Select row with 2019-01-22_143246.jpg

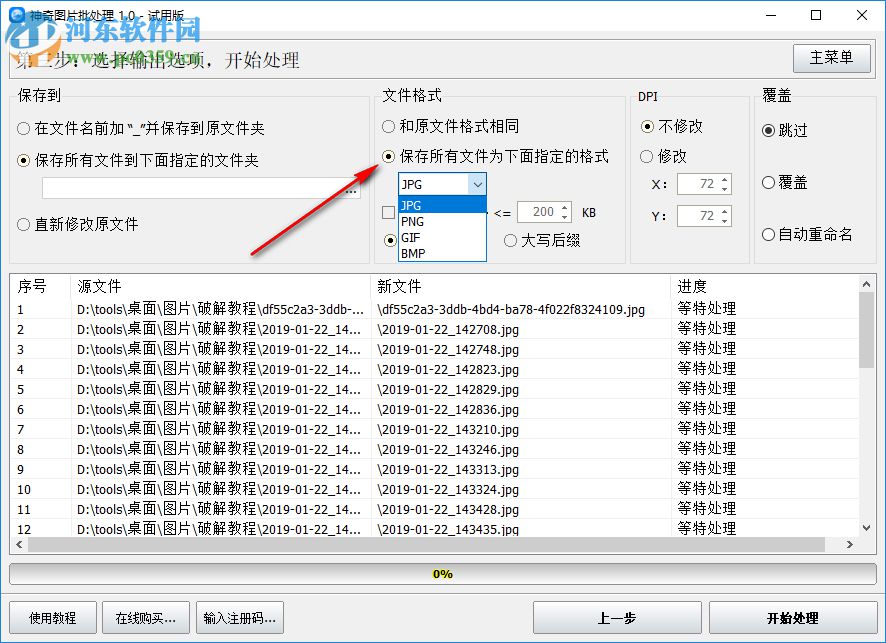click(434, 449)
